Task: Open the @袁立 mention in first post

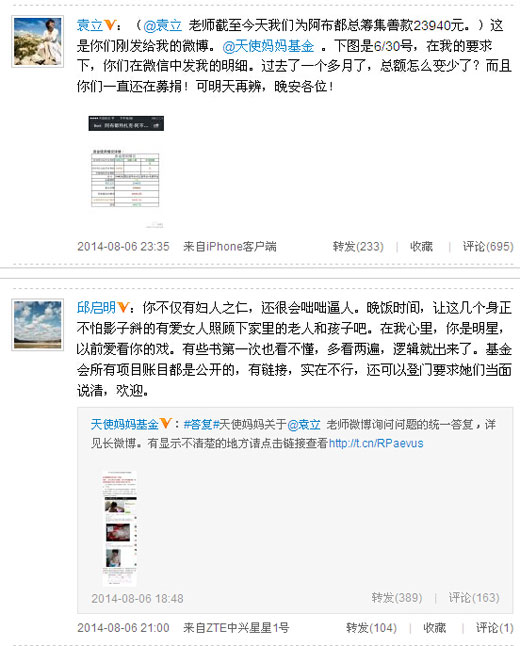Action: pos(162,26)
